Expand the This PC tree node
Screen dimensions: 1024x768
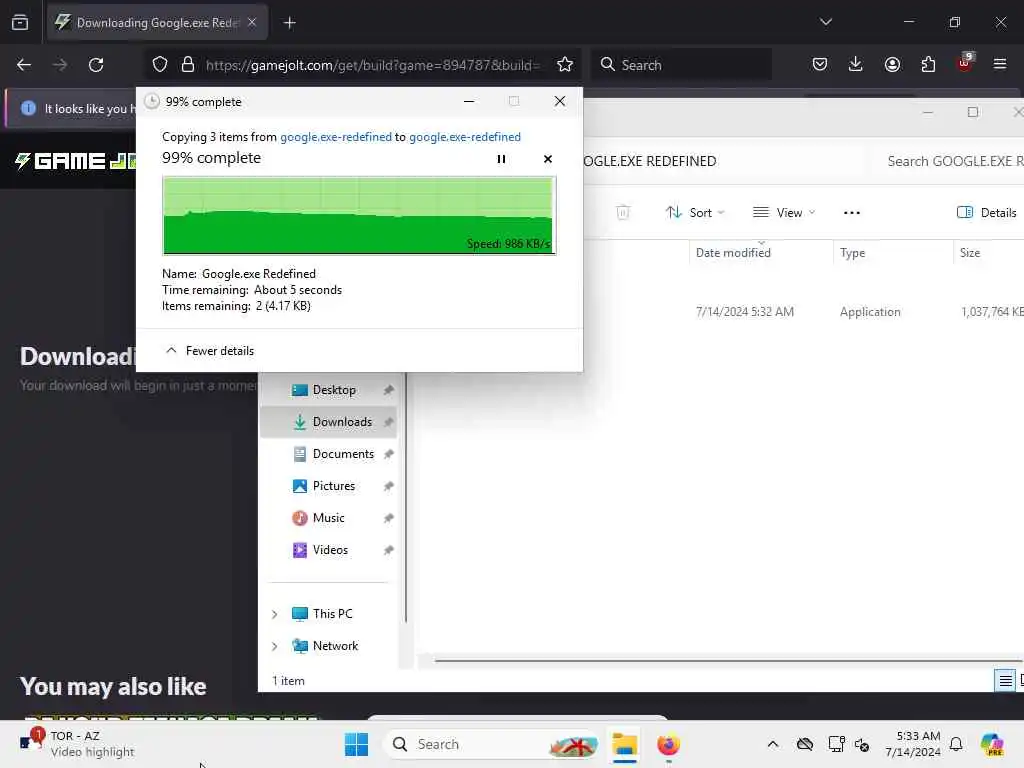[x=274, y=615]
